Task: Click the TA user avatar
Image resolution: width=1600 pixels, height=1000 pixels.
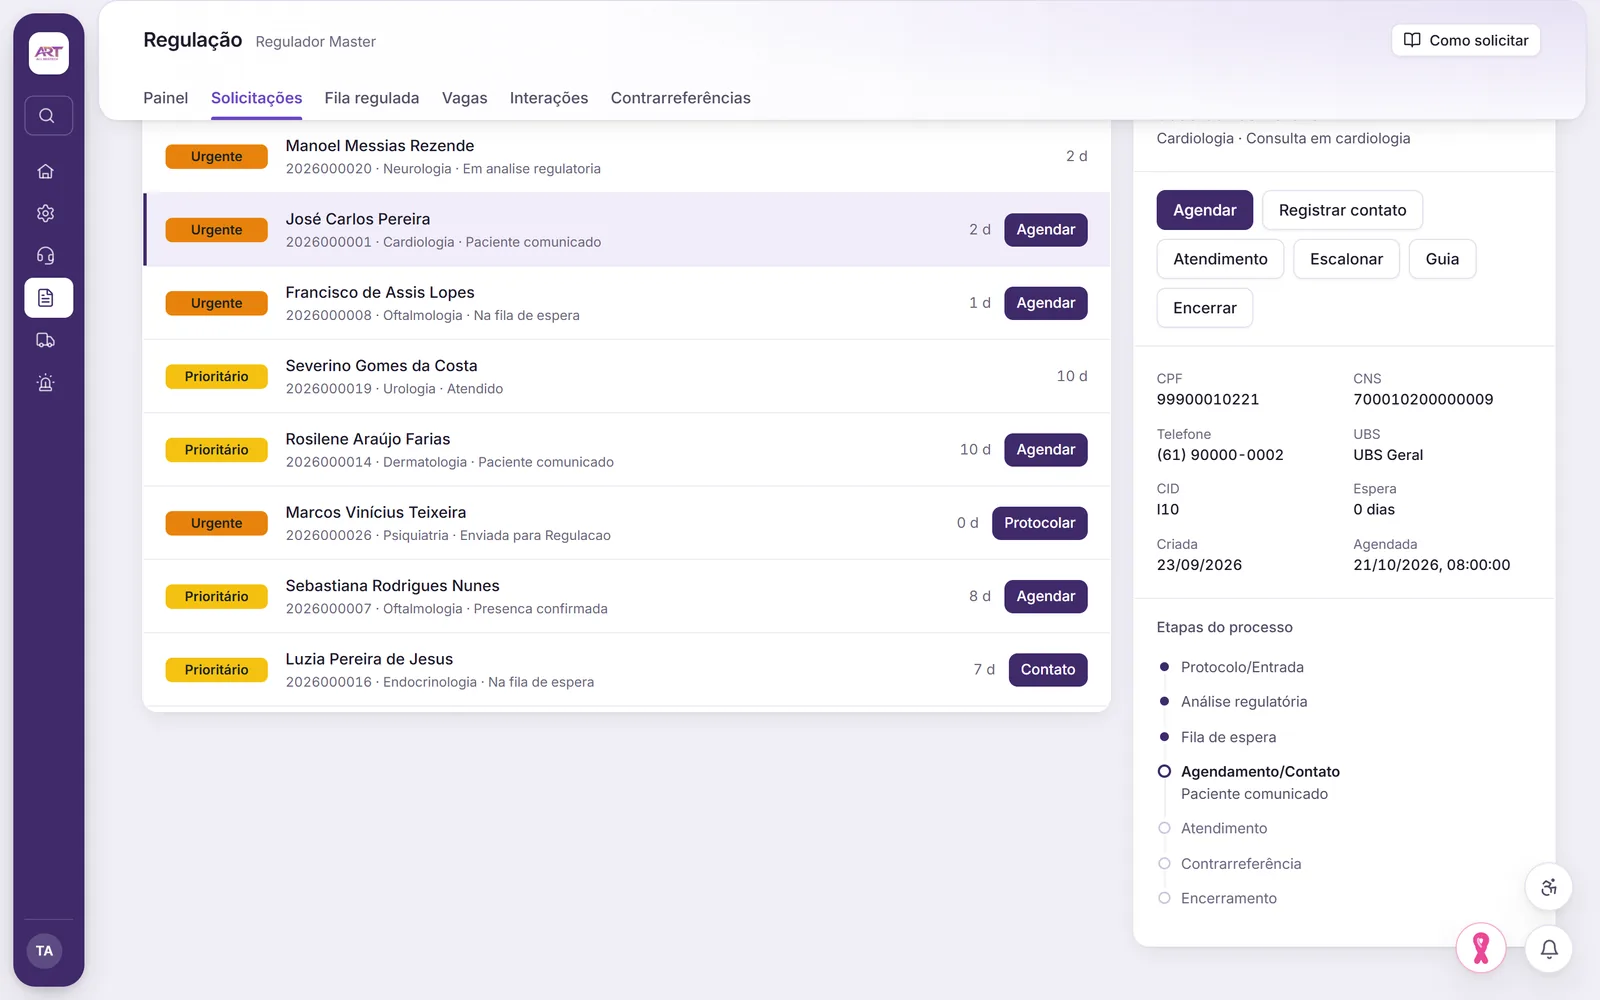Action: click(45, 951)
